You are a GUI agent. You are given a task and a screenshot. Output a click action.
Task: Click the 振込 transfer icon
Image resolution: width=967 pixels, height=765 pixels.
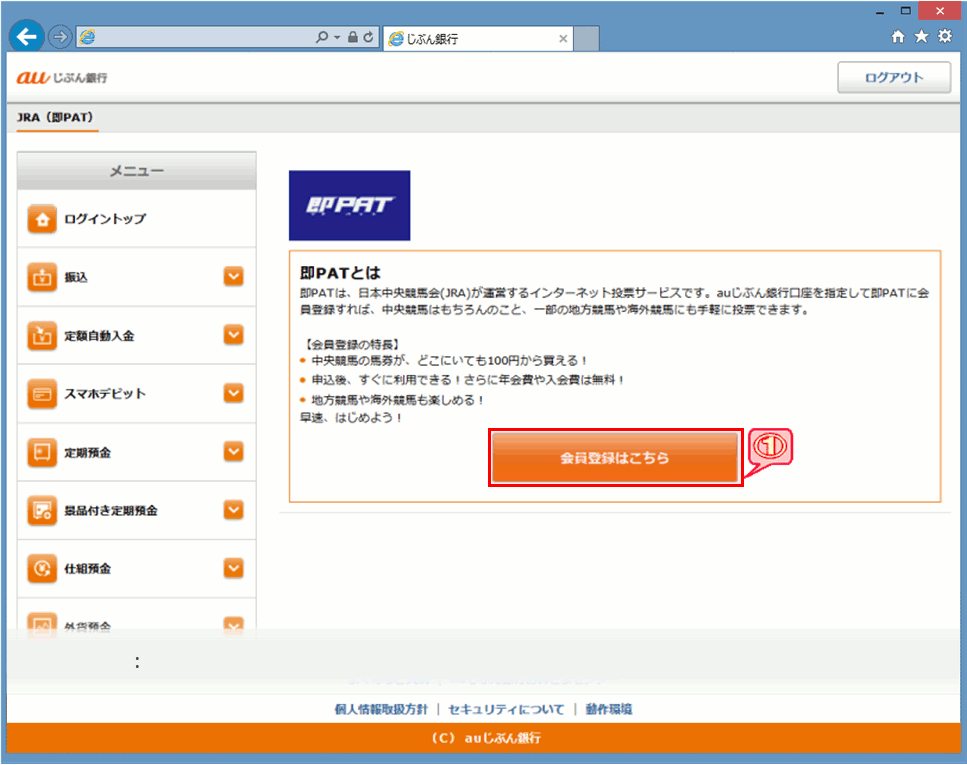point(42,277)
